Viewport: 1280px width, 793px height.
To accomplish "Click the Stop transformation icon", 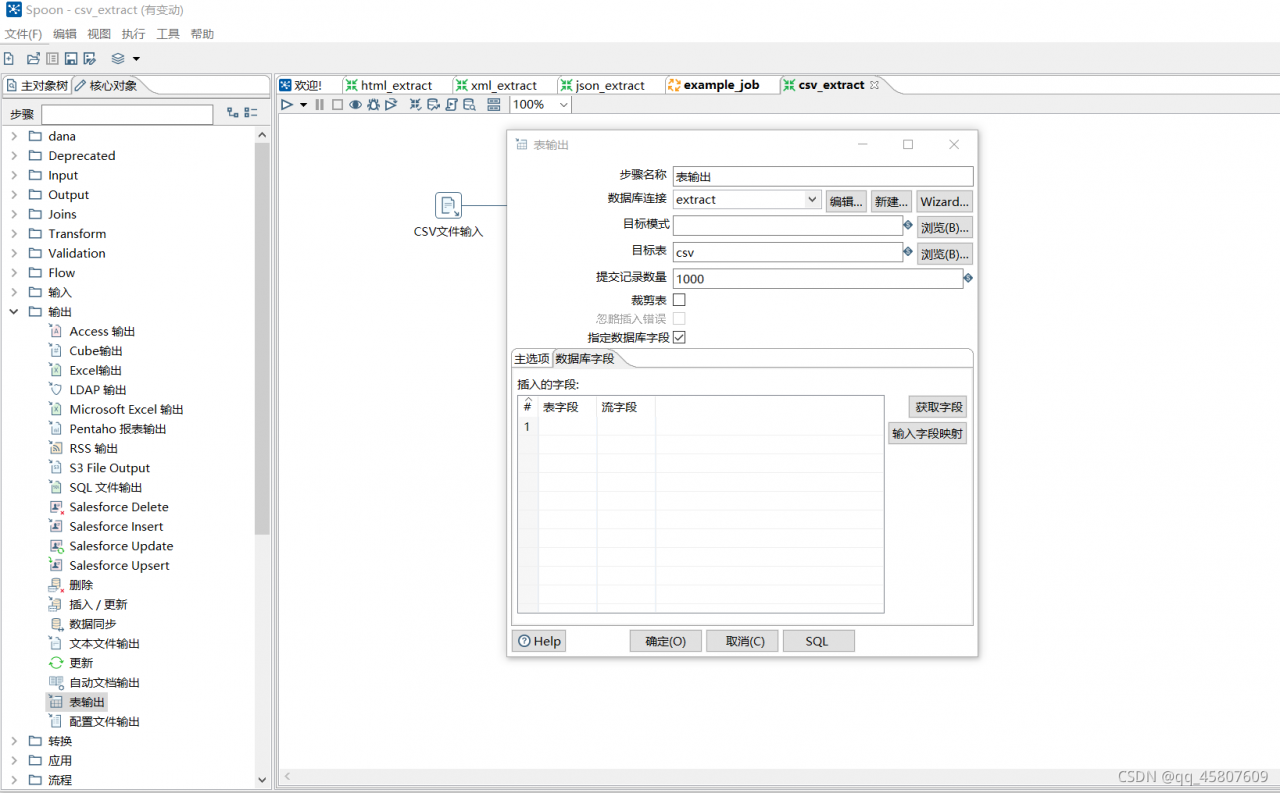I will click(x=337, y=104).
